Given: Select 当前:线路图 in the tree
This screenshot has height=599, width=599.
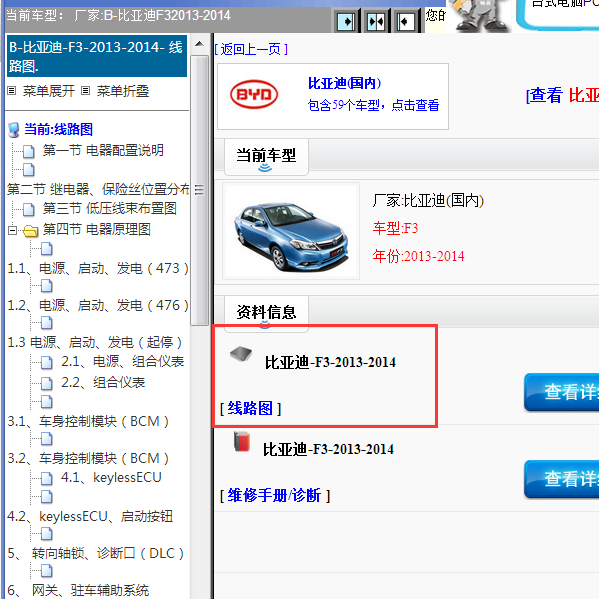Looking at the screenshot, I should click(x=58, y=130).
